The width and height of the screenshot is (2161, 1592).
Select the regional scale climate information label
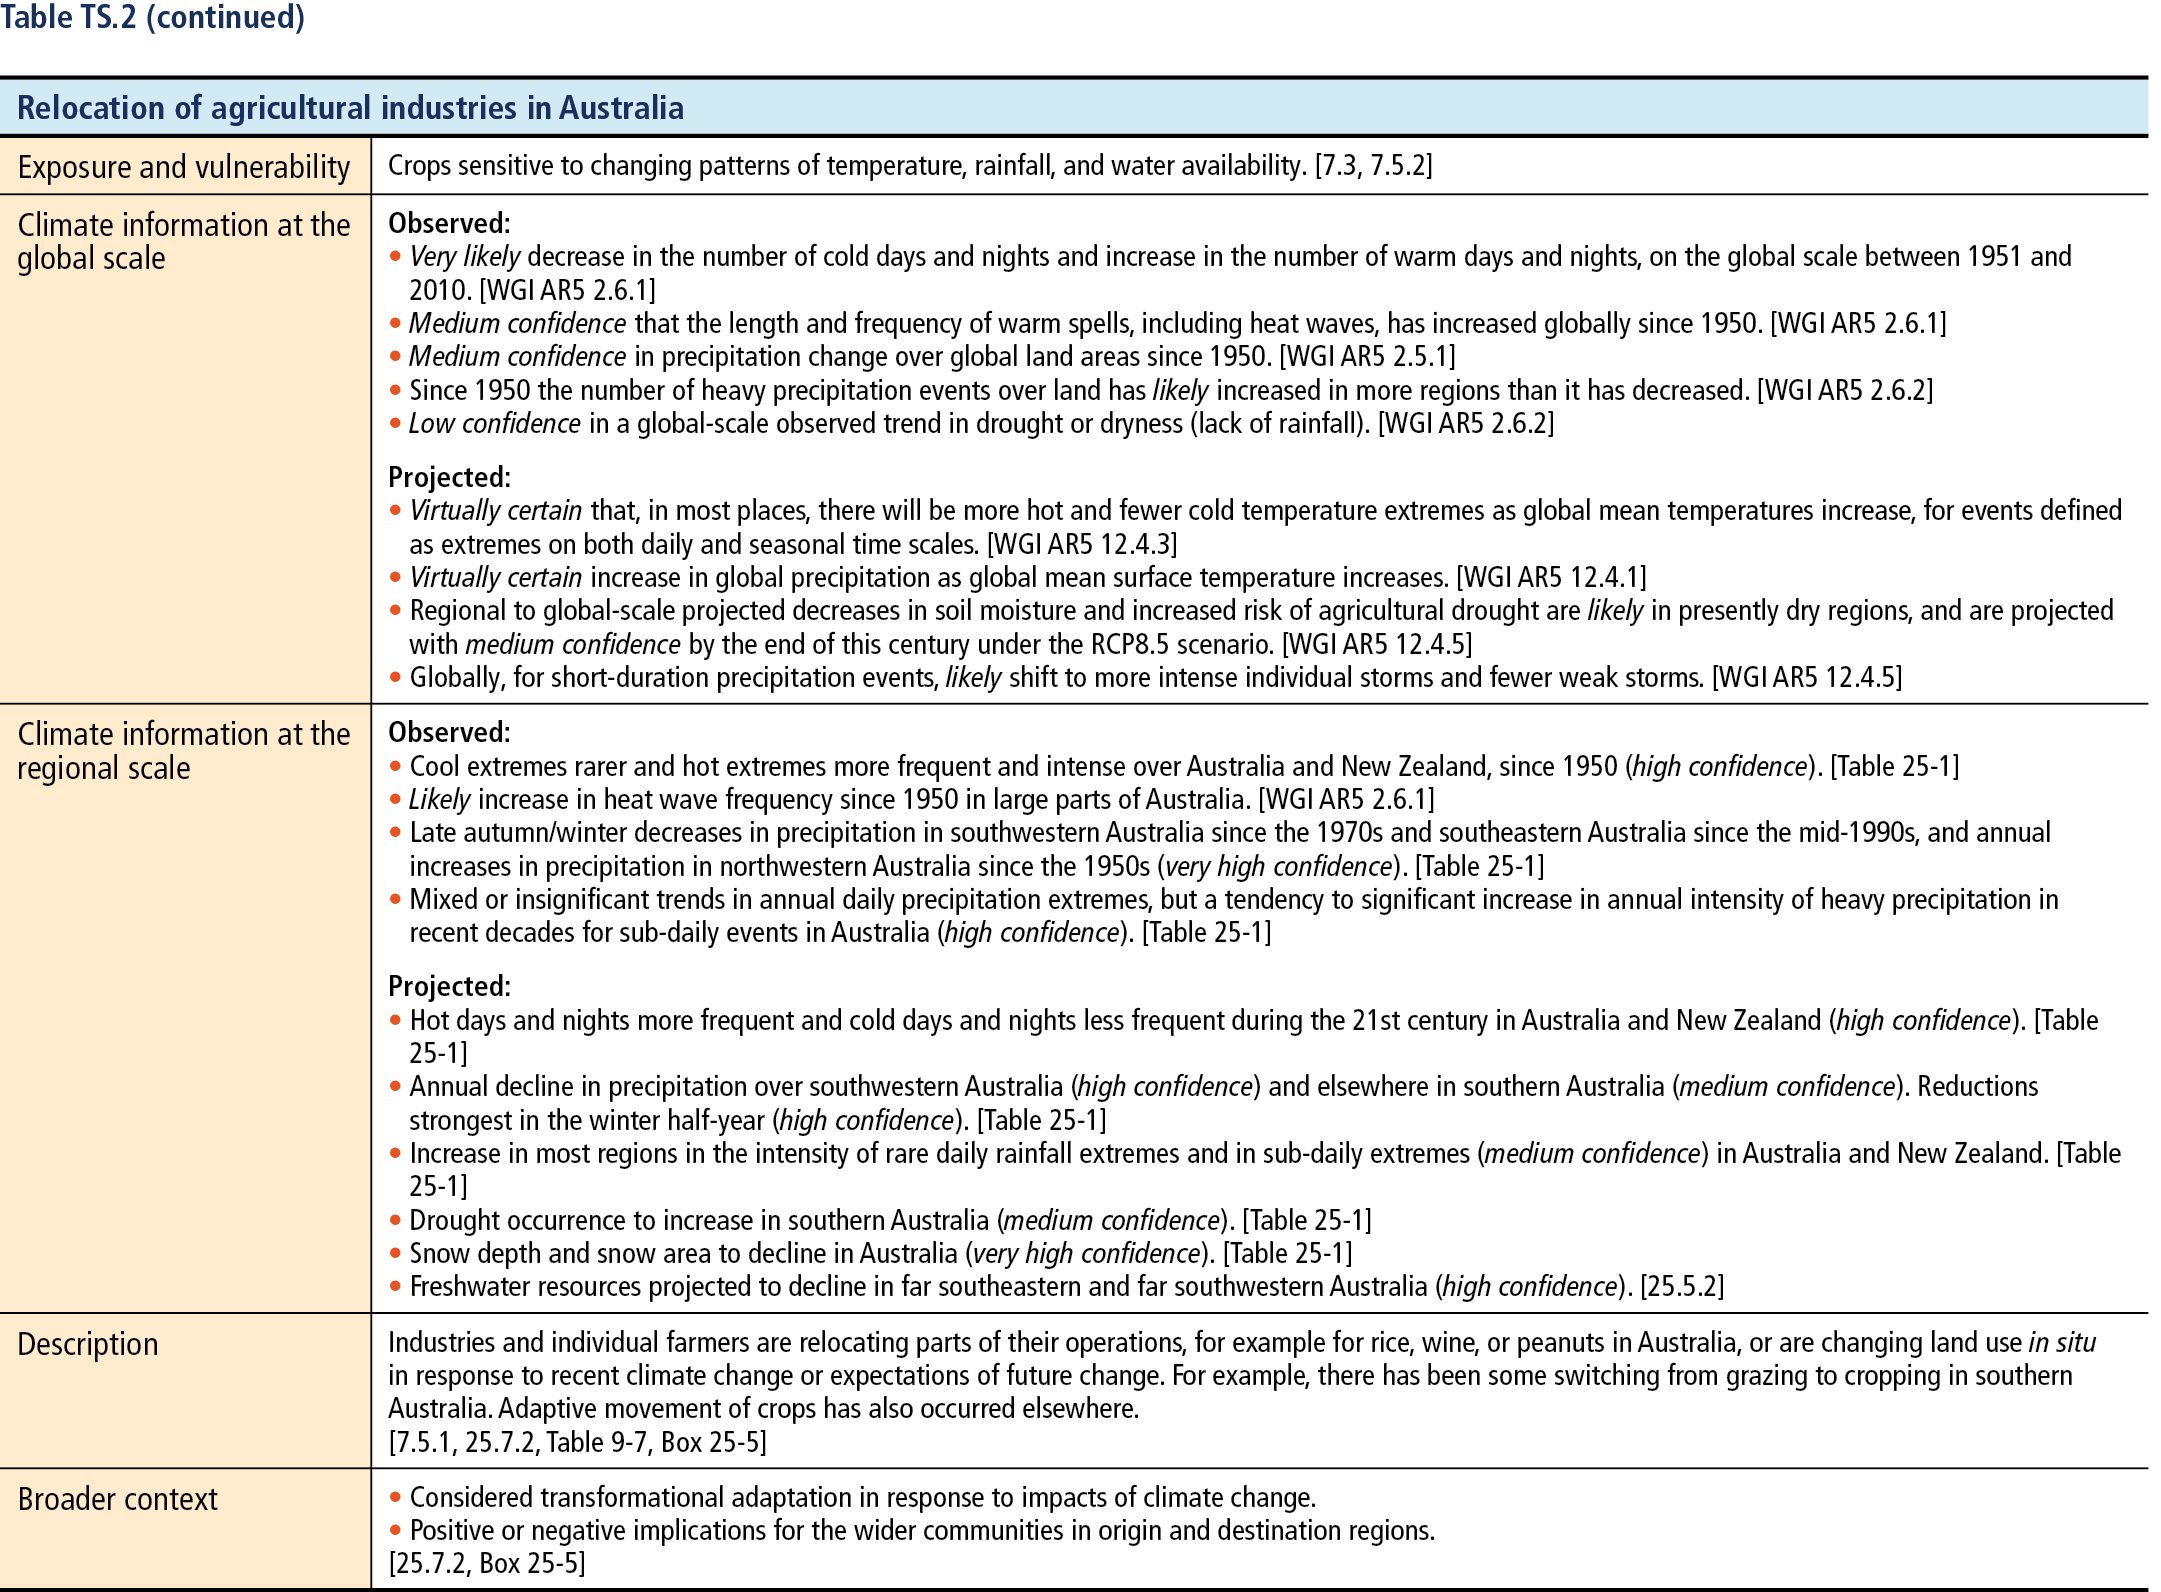click(x=184, y=750)
